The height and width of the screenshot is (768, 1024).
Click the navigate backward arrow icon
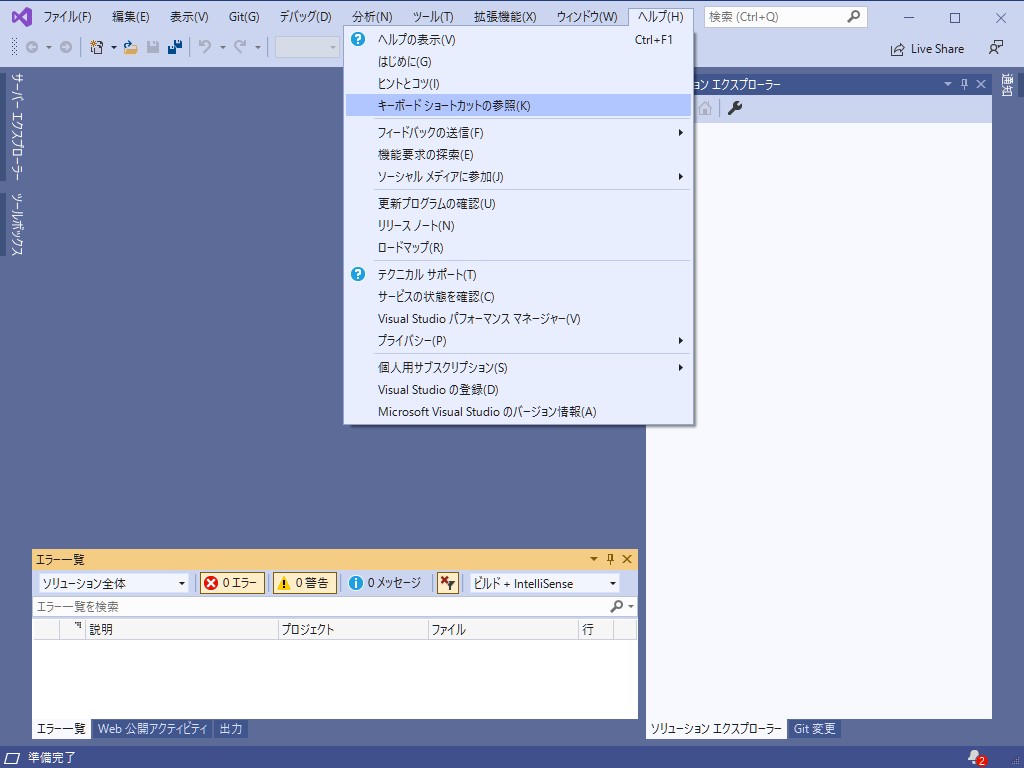[31, 47]
